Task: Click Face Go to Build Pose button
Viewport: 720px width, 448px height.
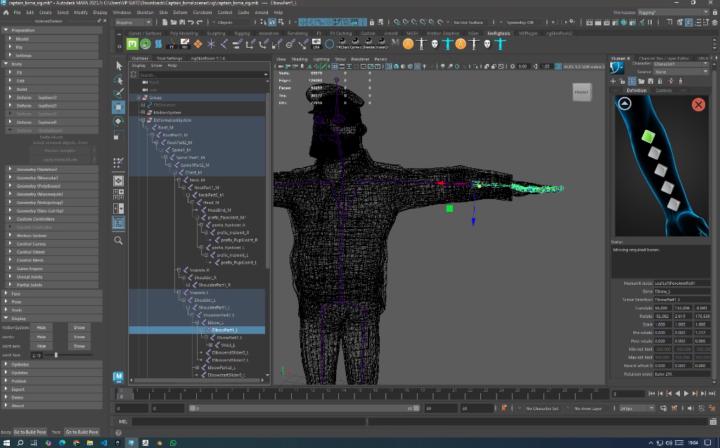Action: coord(82,432)
